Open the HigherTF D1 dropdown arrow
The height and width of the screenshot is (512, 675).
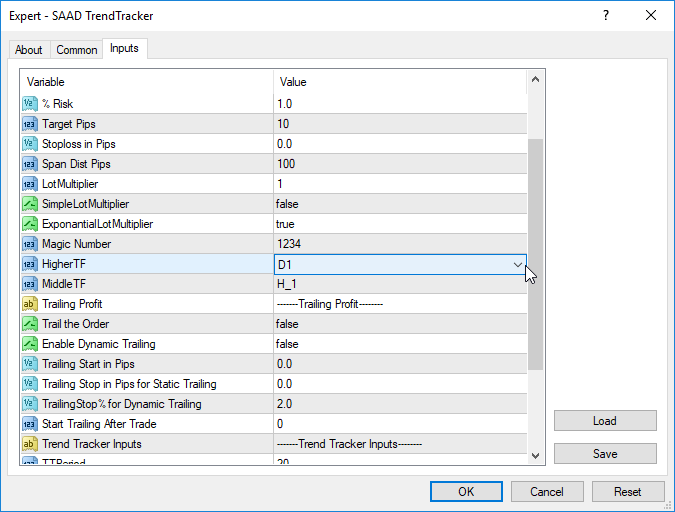[x=517, y=264]
